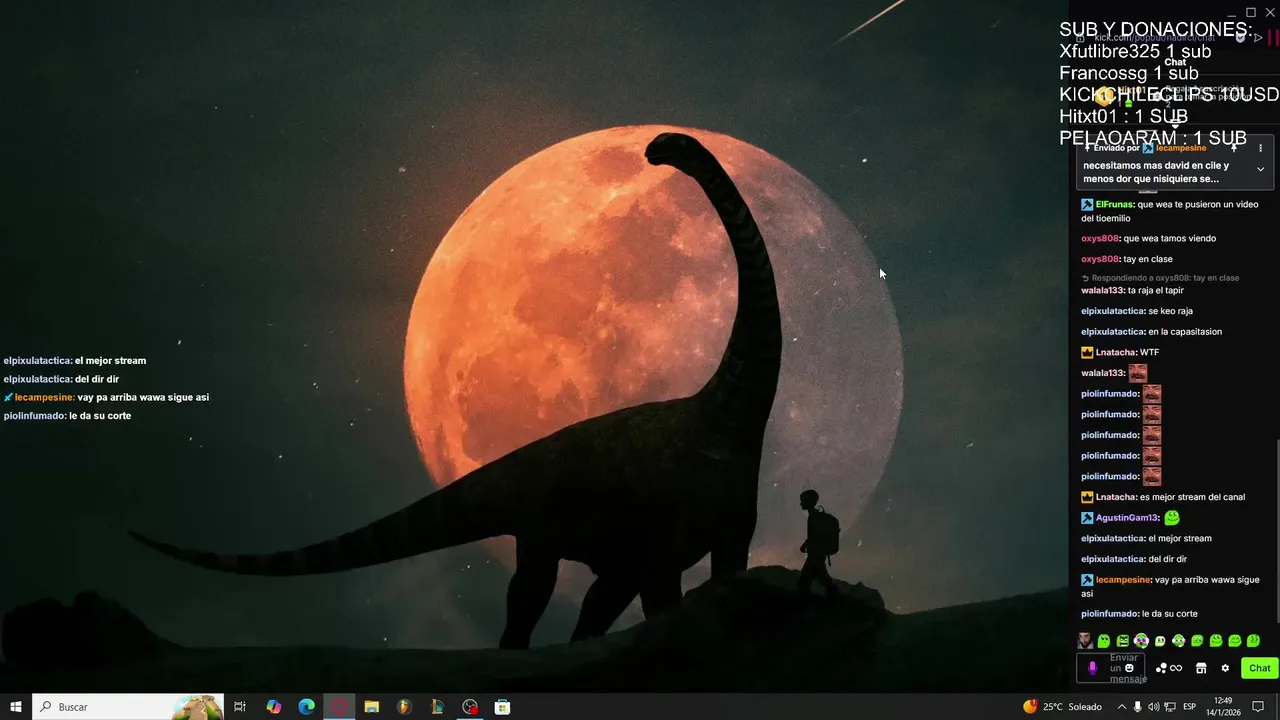This screenshot has width=1280, height=720.
Task: Open Microsoft Edge from the taskbar
Action: pos(307,707)
